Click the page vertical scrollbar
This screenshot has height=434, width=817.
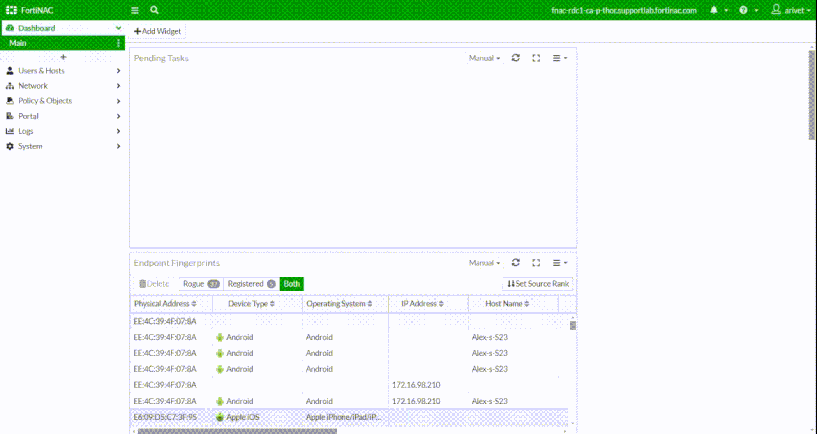[x=812, y=95]
